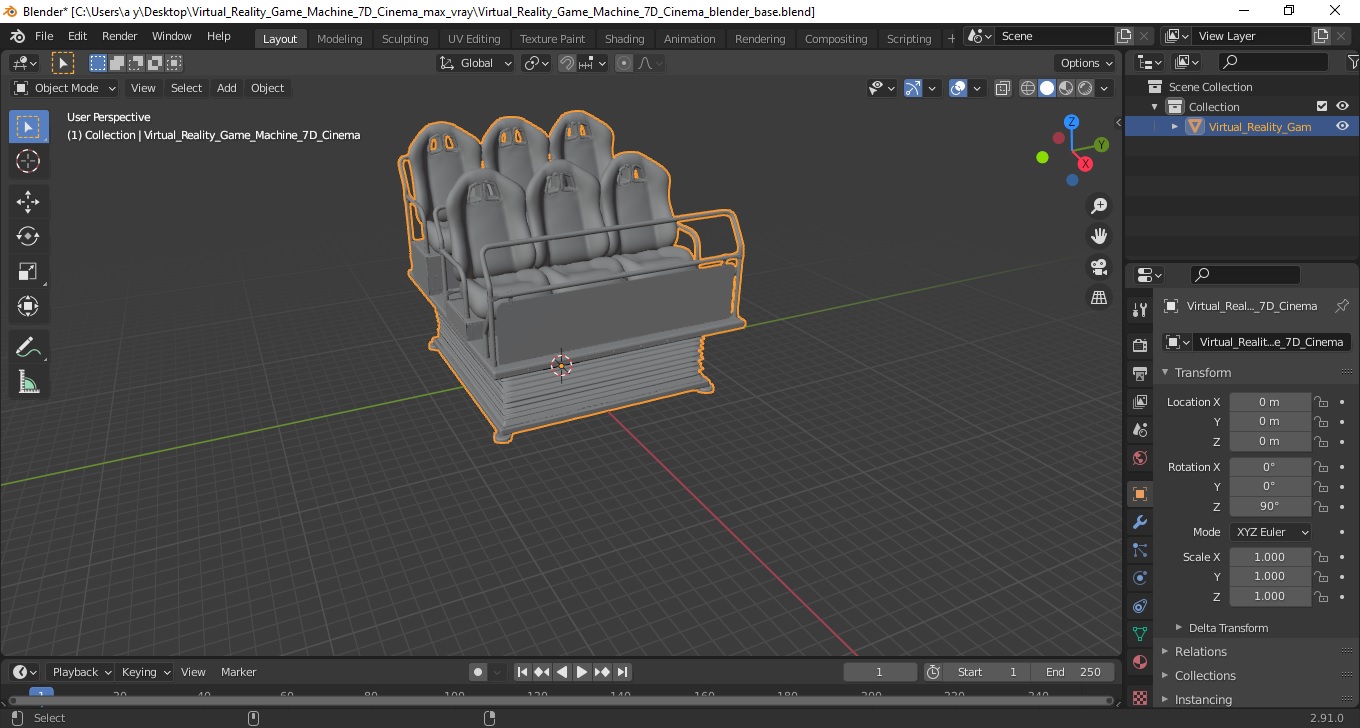
Task: Open the Render properties tab icon
Action: 1139,346
